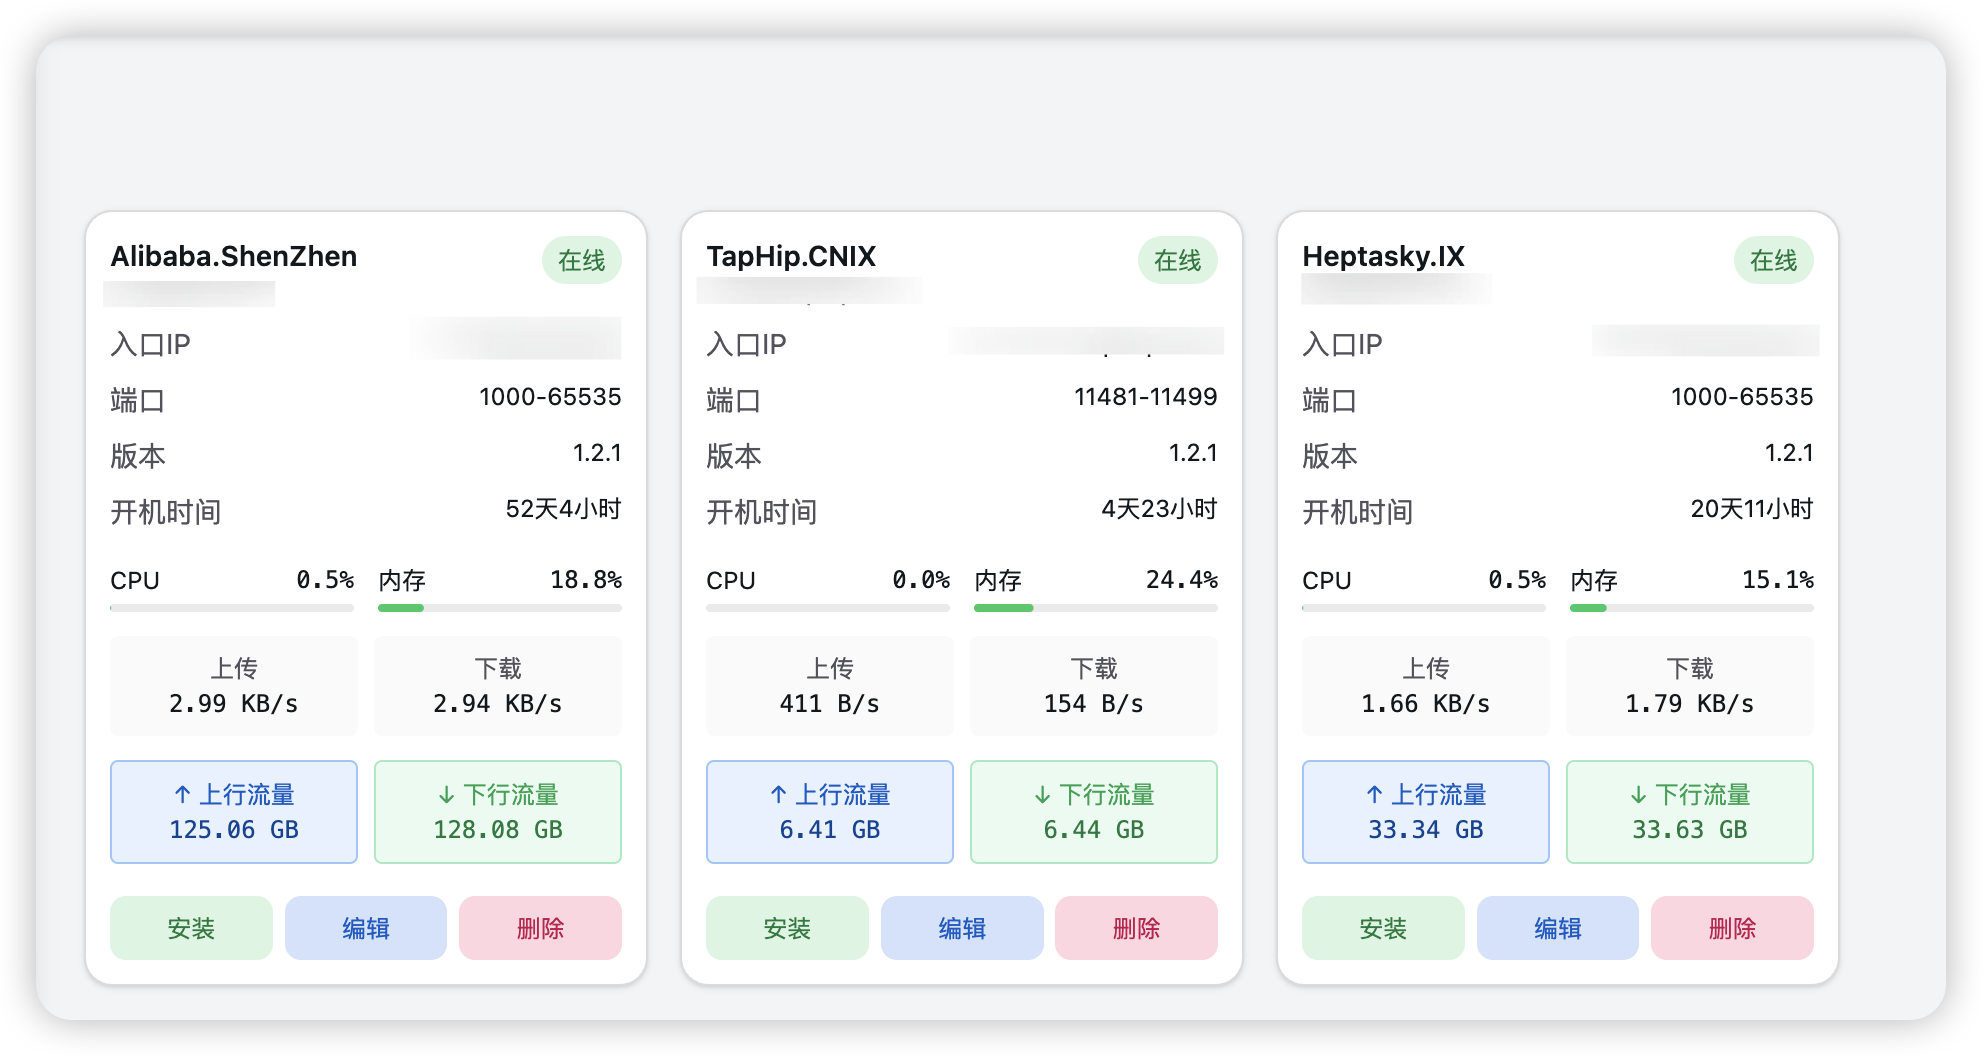Viewport: 1982px width, 1056px height.
Task: Delete the Alibaba.ShenZhen node with 删除
Action: point(540,928)
